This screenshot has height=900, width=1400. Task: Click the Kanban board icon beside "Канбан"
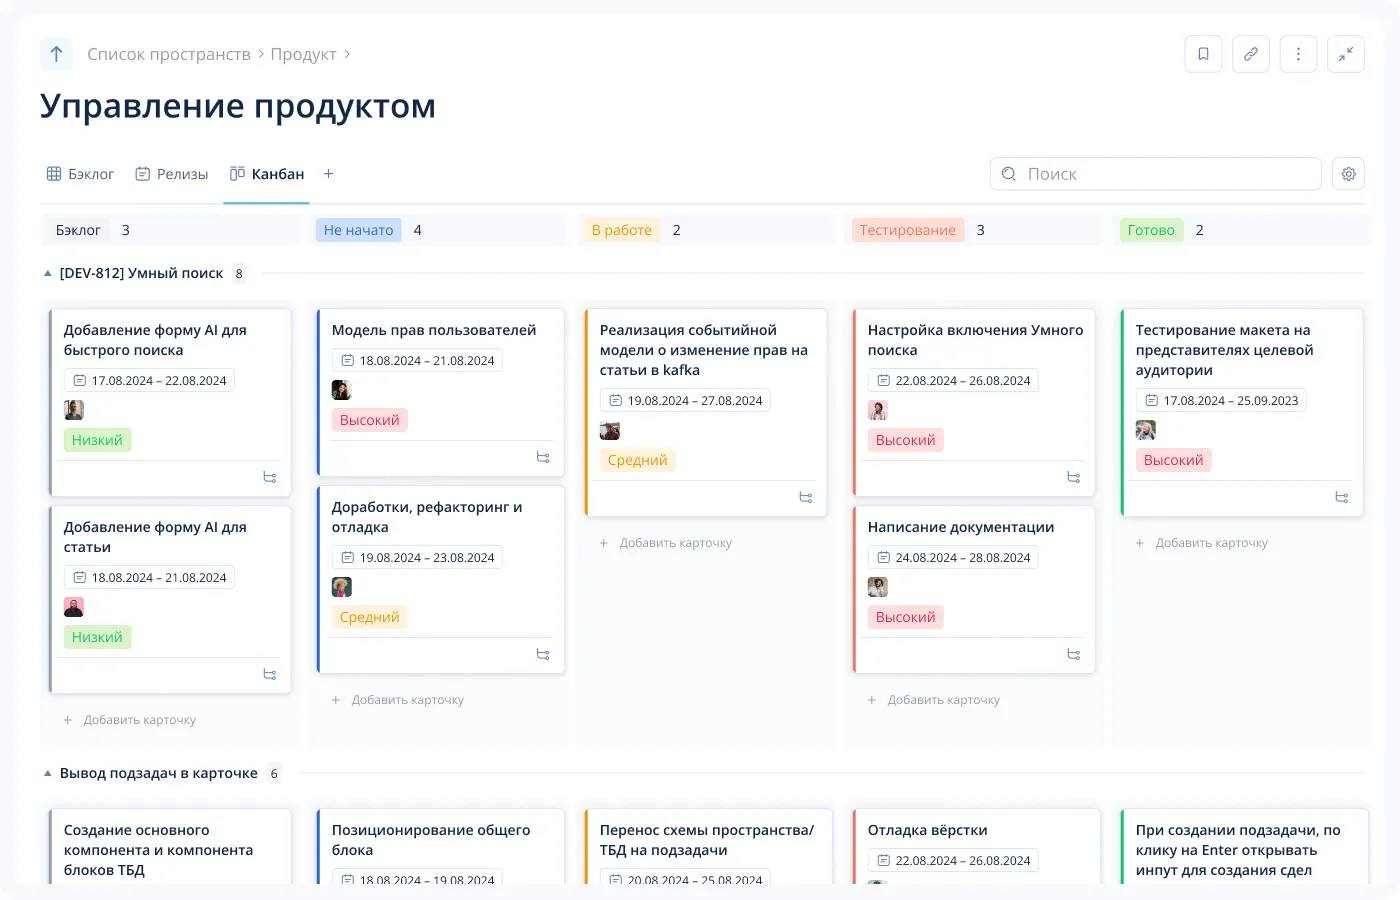(235, 172)
